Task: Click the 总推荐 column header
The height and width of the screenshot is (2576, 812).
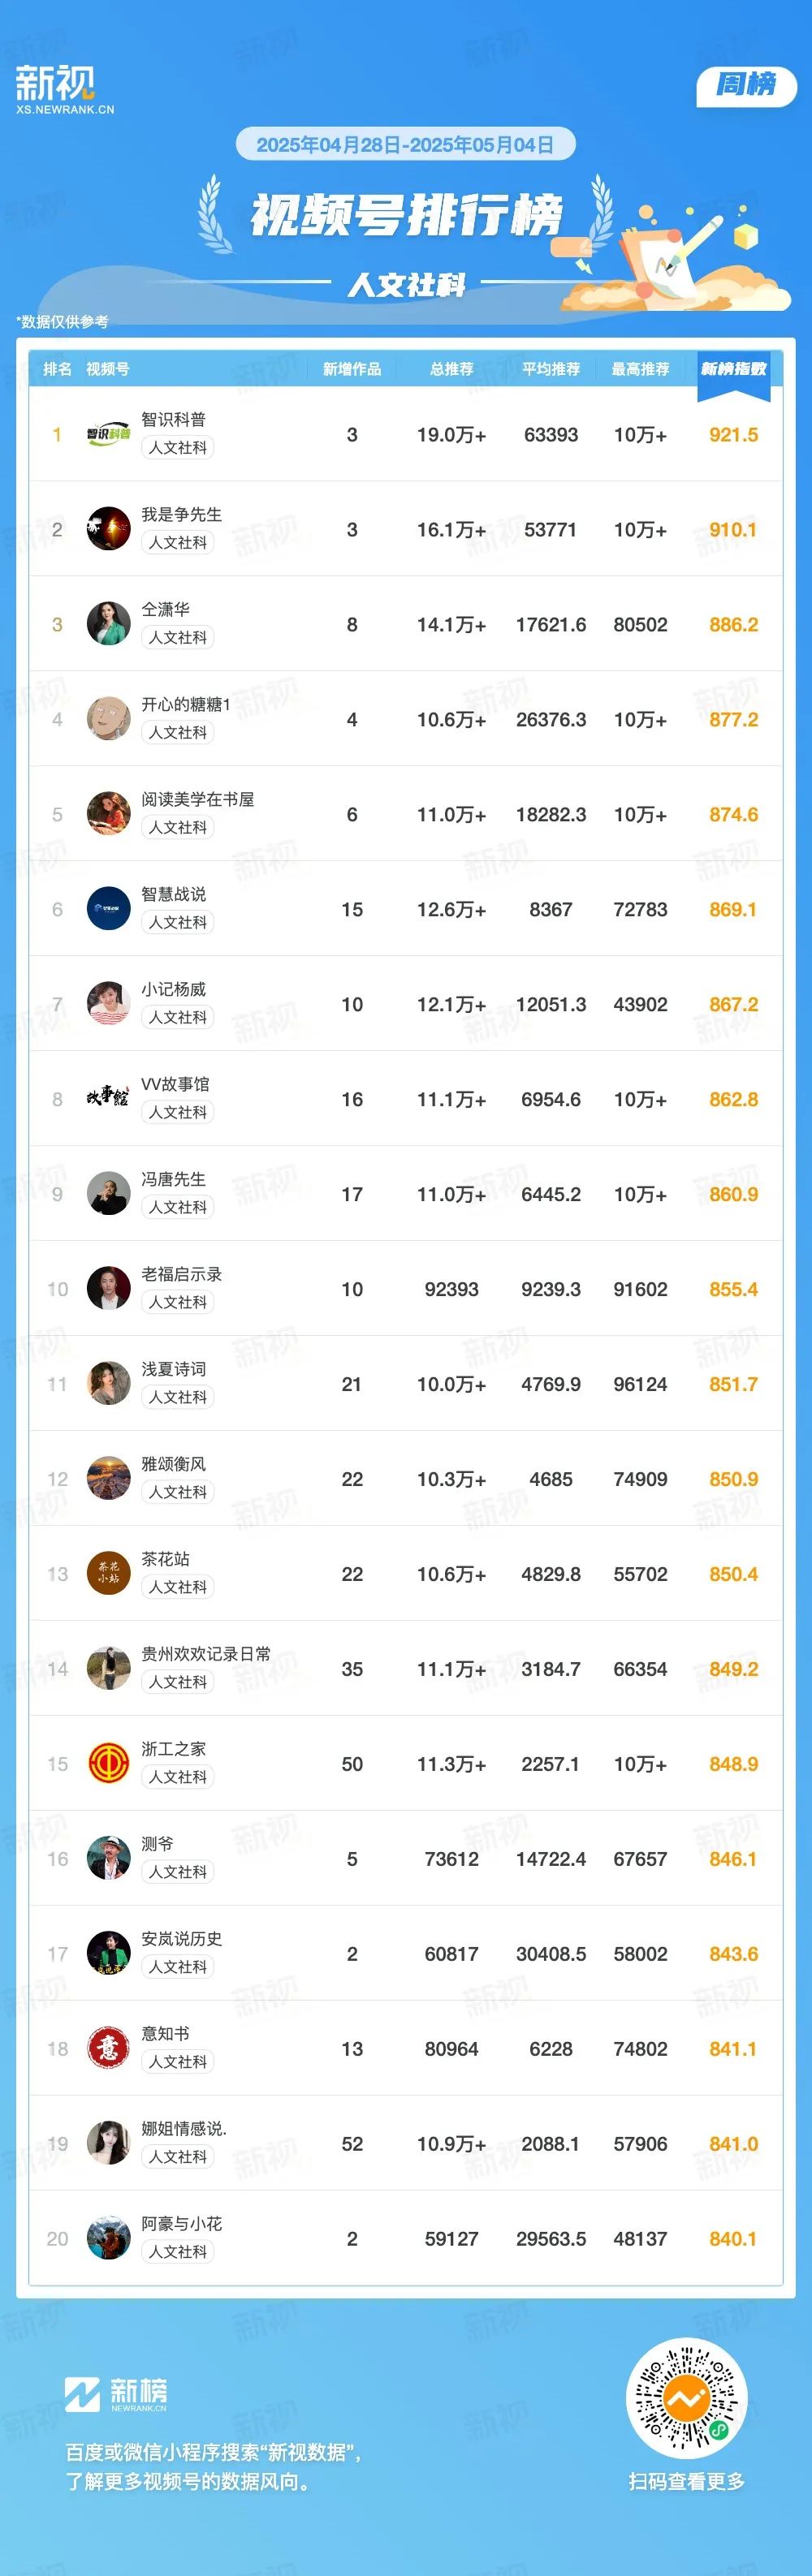Action: (451, 369)
